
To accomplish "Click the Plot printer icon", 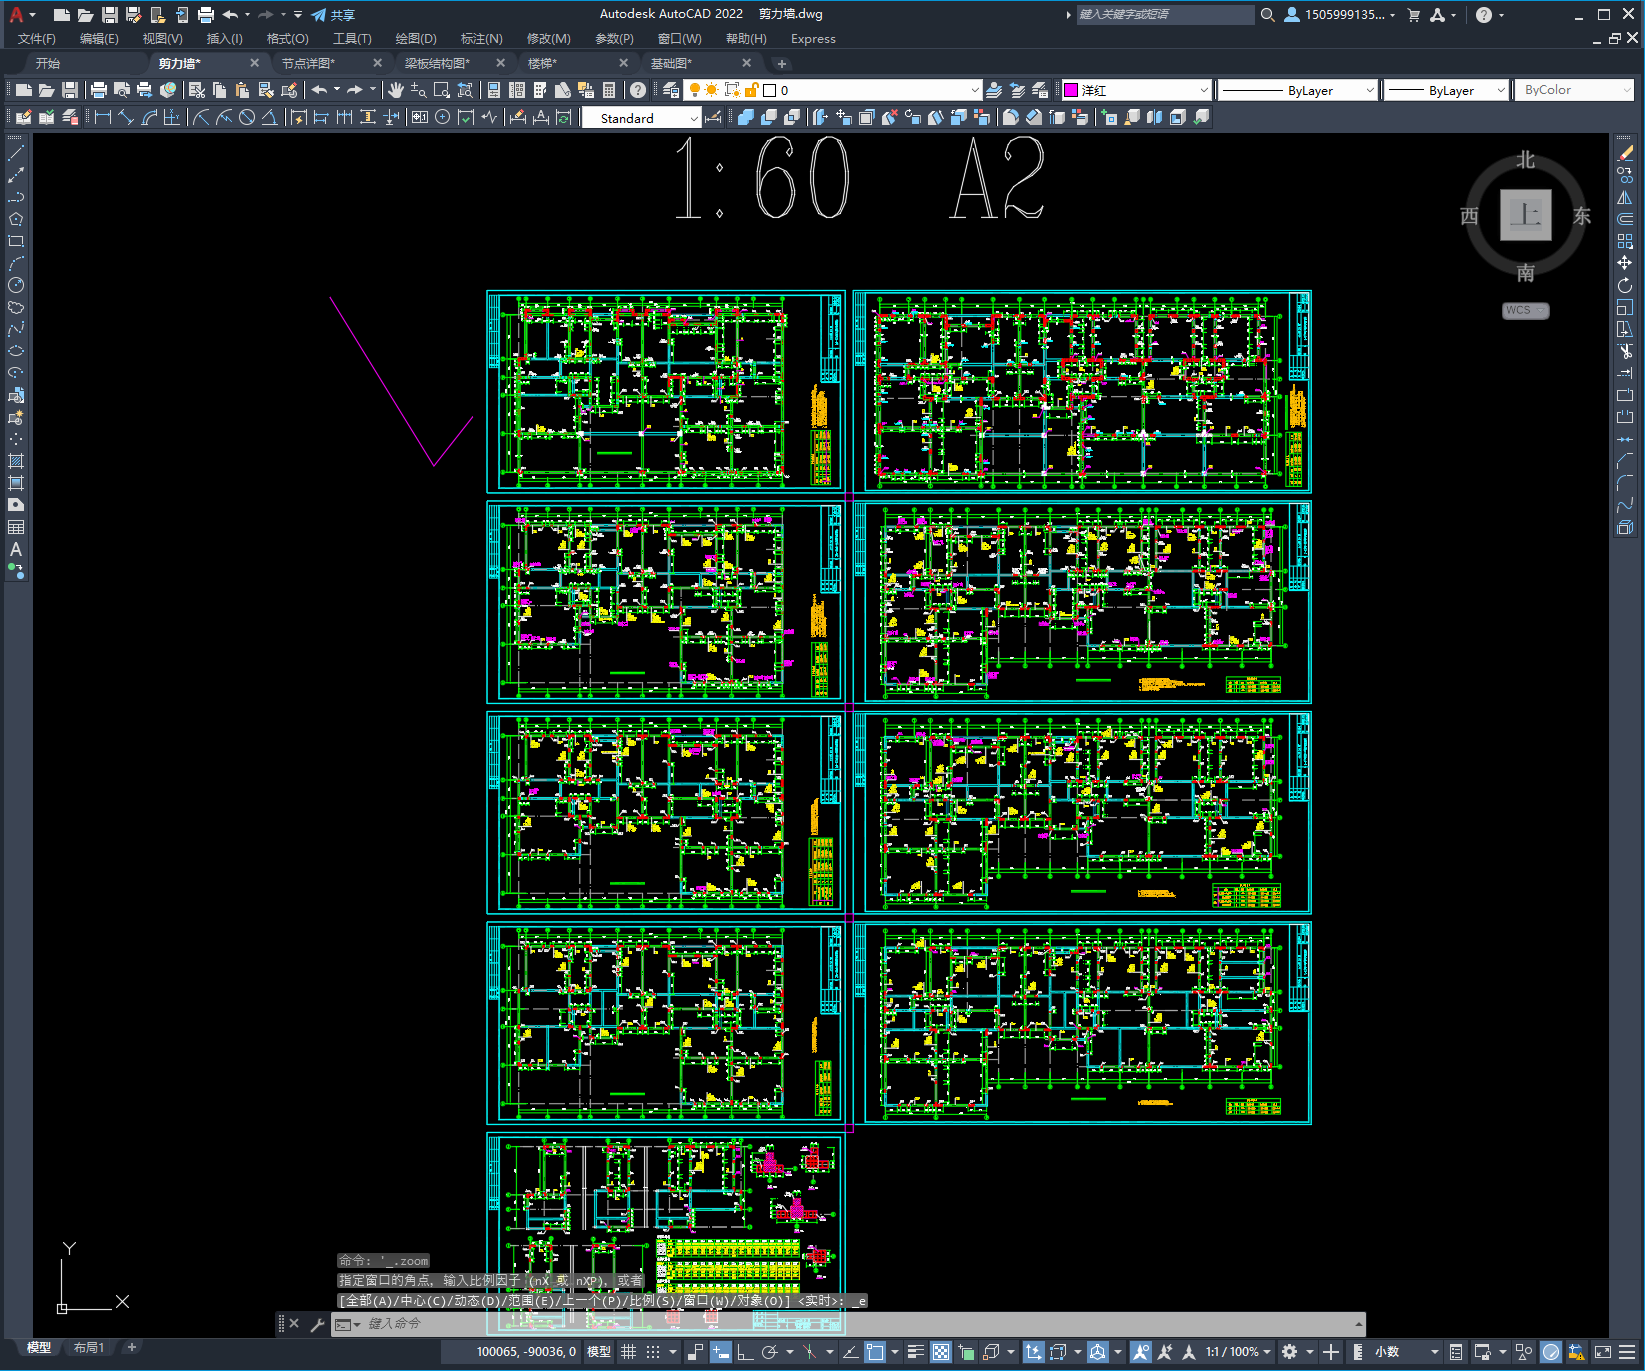I will click(x=99, y=90).
